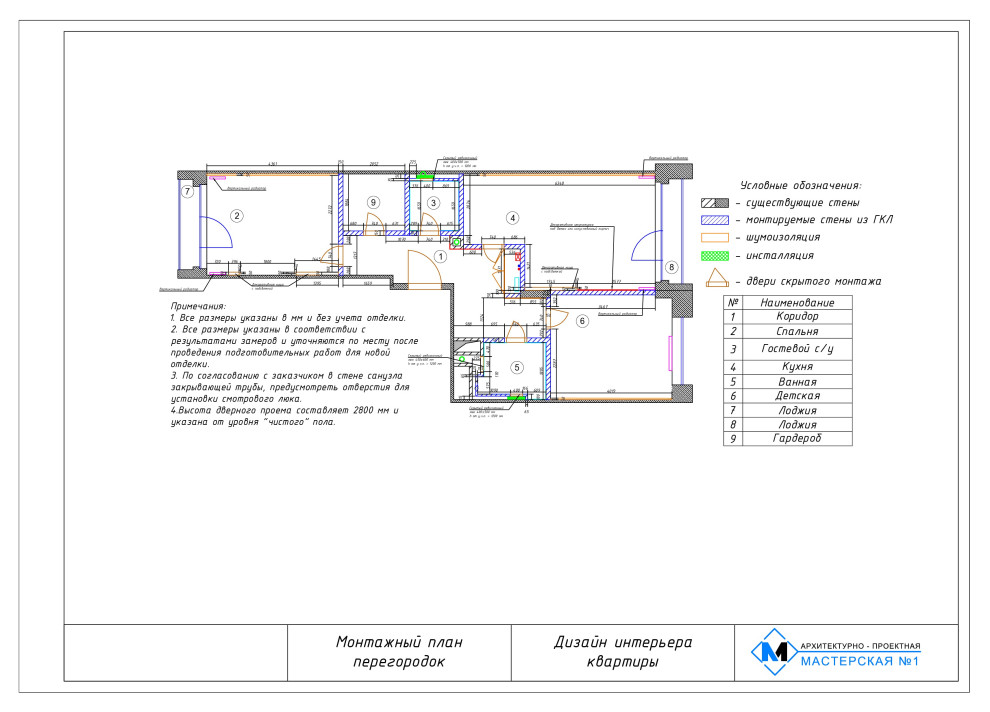Click the Дизайн интерьера квартиры title cell
The image size is (990, 712).
click(x=622, y=652)
